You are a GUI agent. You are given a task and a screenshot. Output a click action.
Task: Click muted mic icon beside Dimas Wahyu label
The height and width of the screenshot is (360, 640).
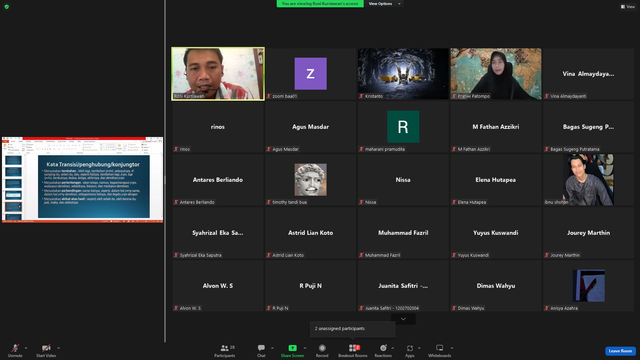454,308
